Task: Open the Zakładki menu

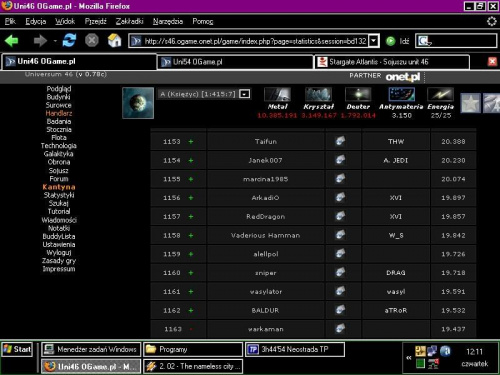Action: tap(129, 21)
